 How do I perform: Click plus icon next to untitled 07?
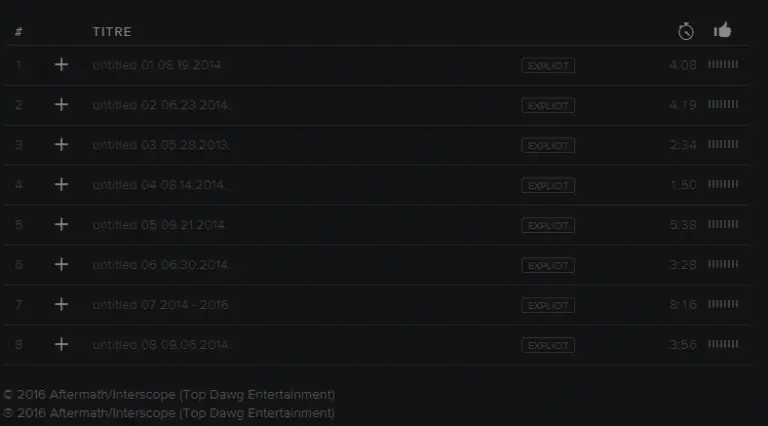point(61,305)
